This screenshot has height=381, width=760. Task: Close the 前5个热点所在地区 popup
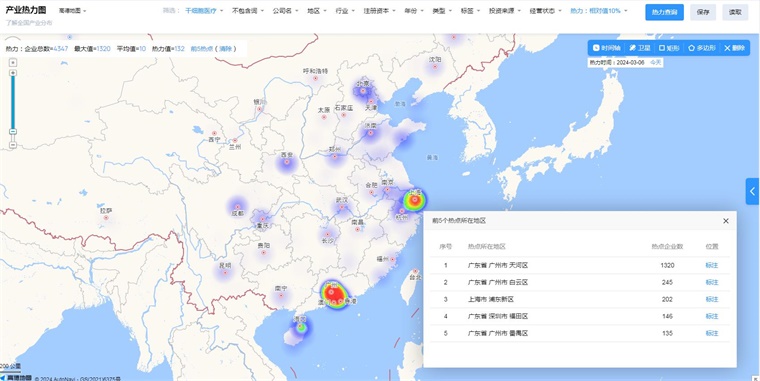click(726, 221)
